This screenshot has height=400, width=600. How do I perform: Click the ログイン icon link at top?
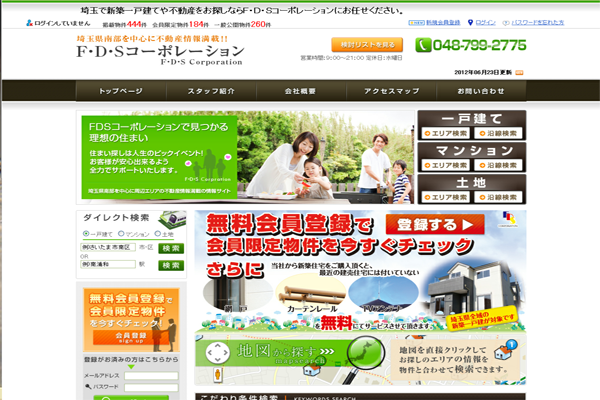pos(483,21)
